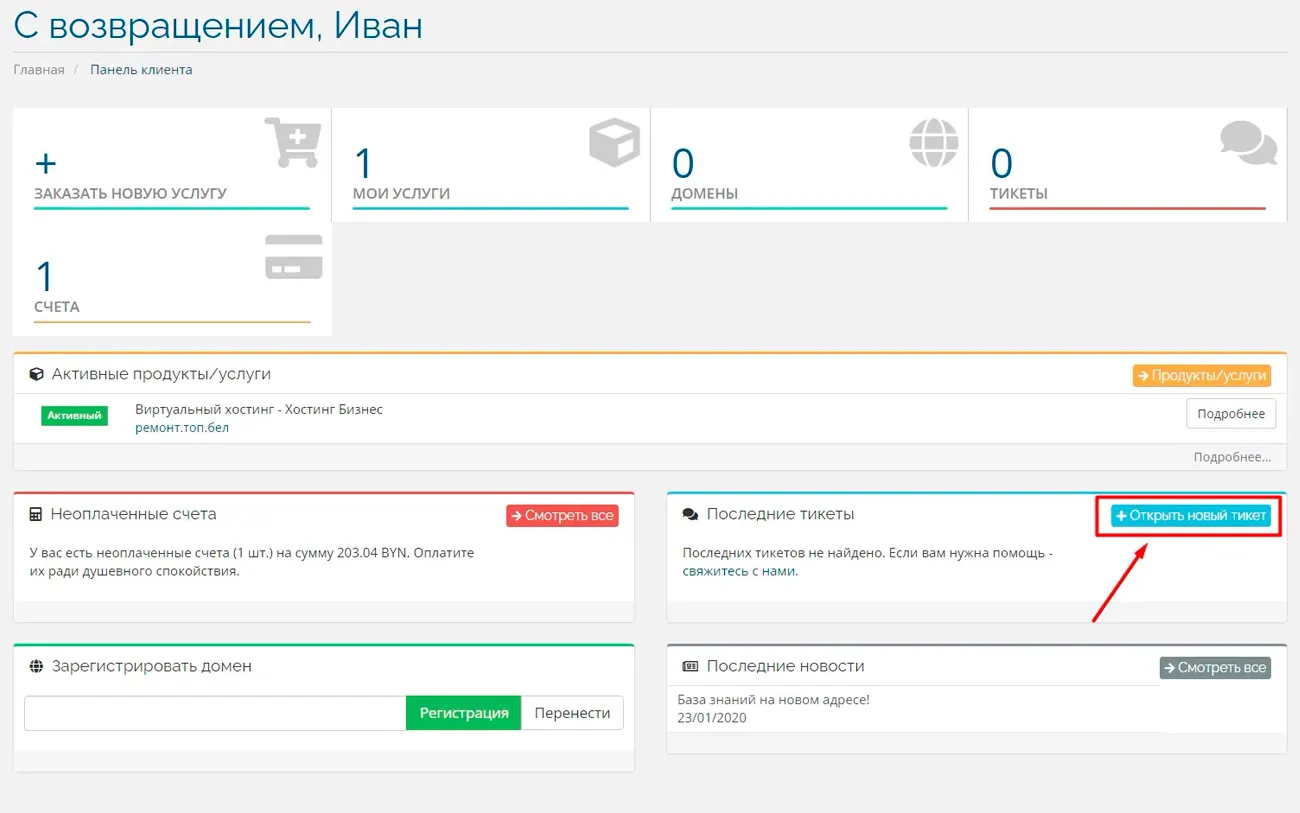Click Открыть новый тикет button
This screenshot has width=1300, height=813.
pyautogui.click(x=1191, y=515)
